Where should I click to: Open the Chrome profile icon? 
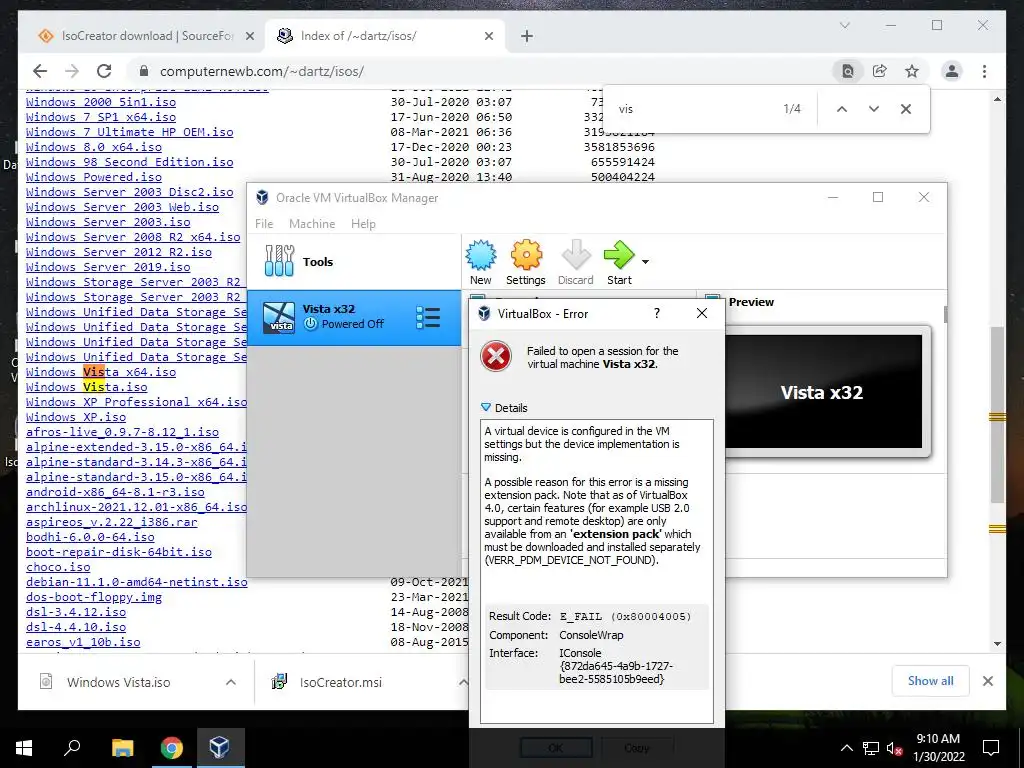tap(952, 71)
